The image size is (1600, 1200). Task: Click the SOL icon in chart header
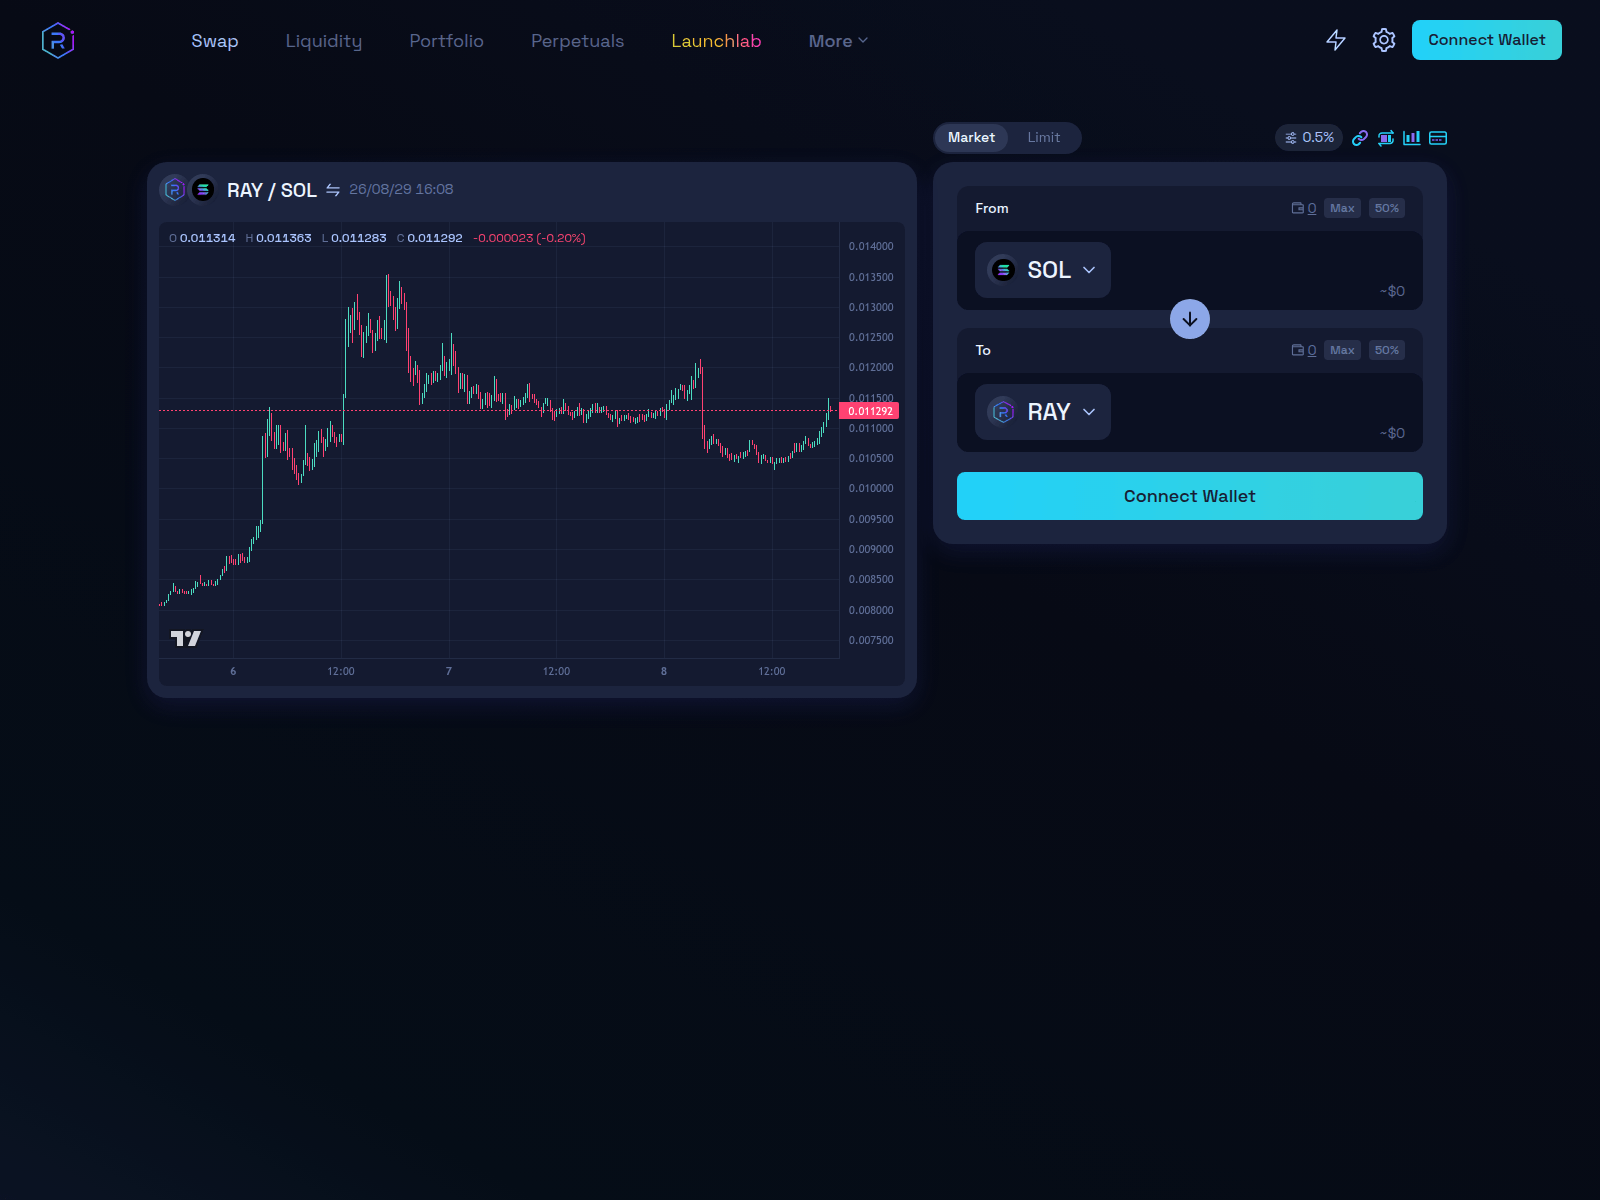point(203,189)
